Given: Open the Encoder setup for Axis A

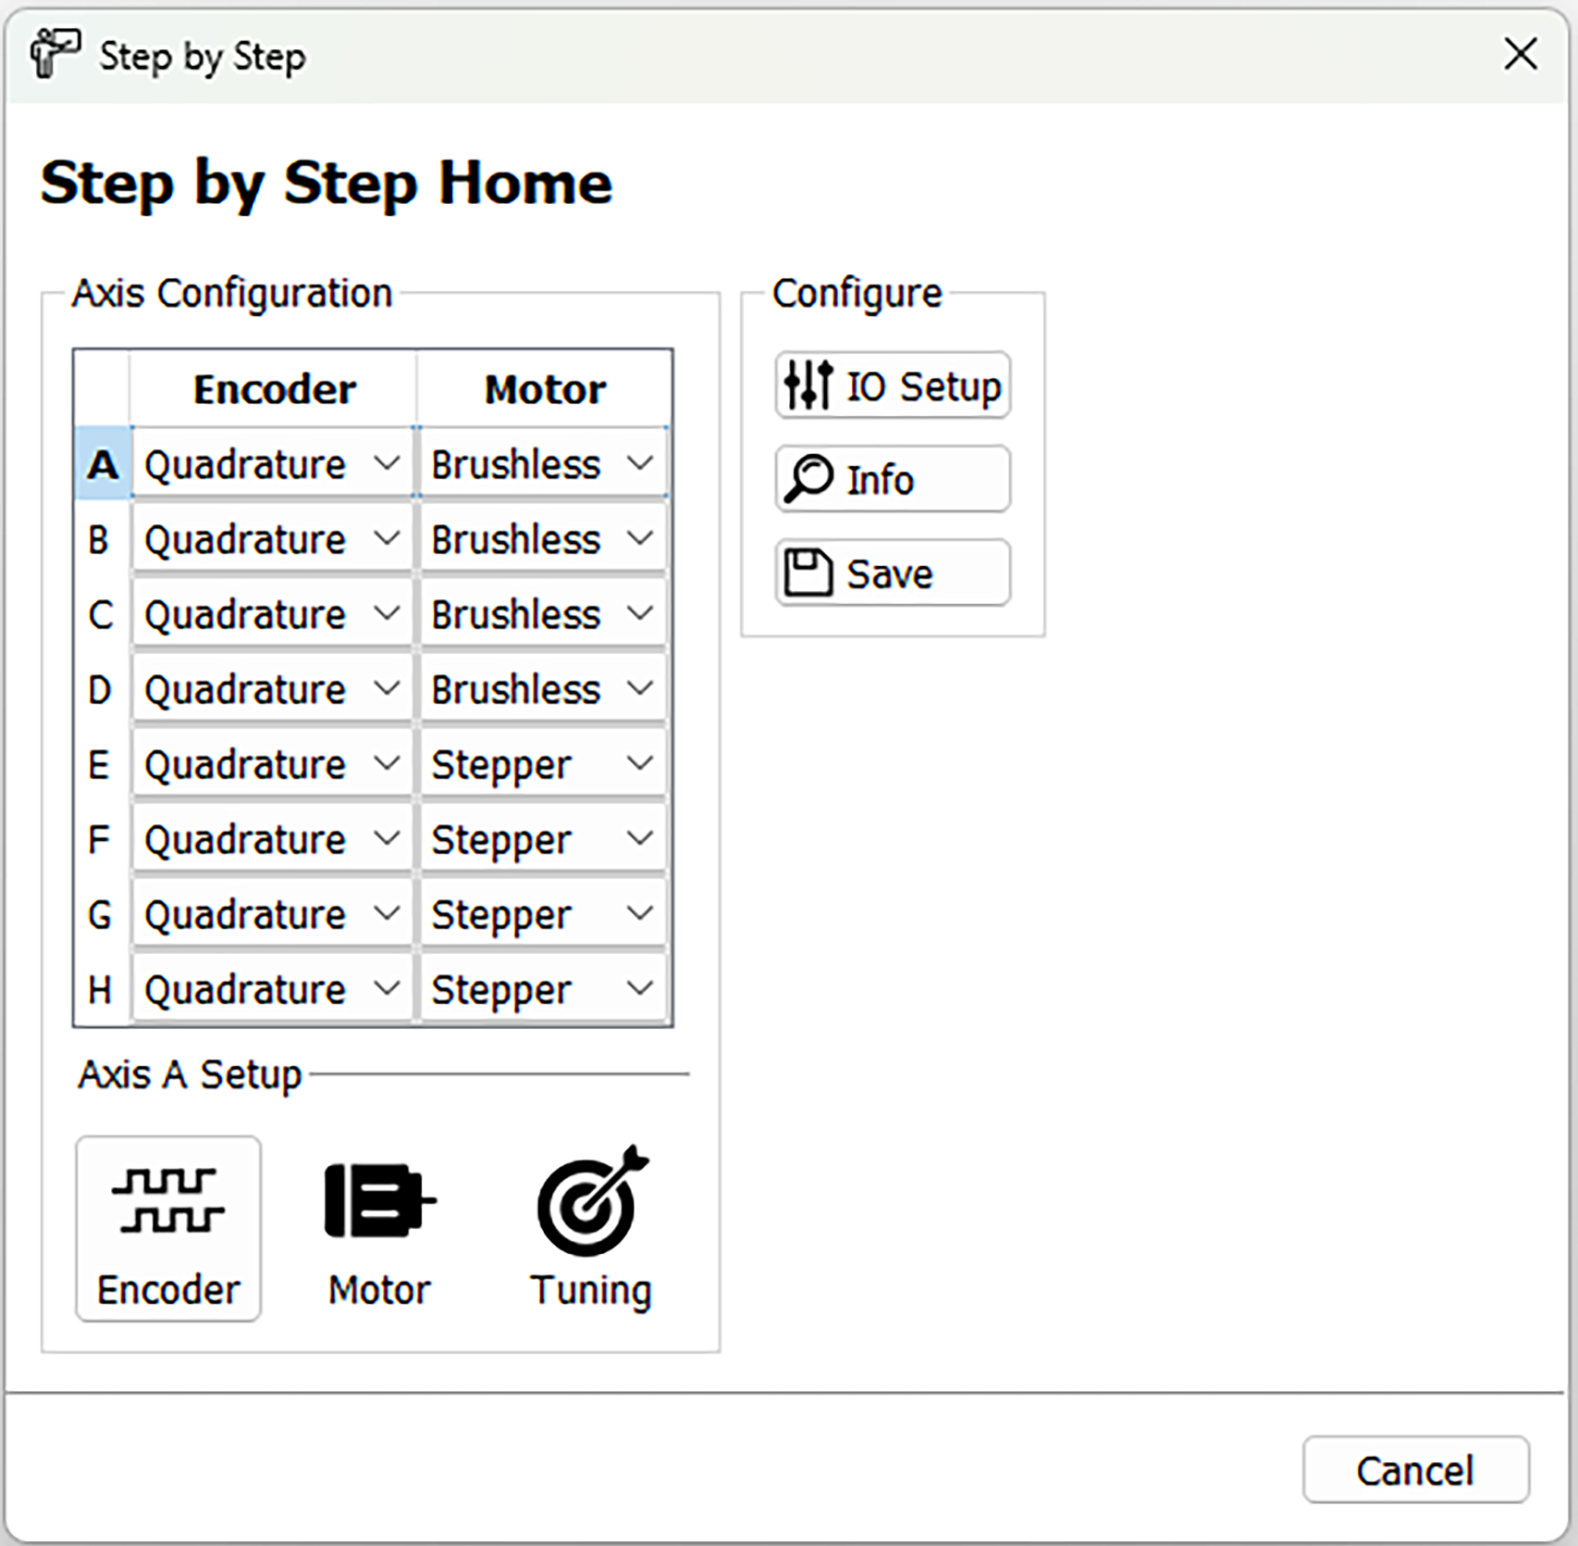Looking at the screenshot, I should (x=168, y=1228).
